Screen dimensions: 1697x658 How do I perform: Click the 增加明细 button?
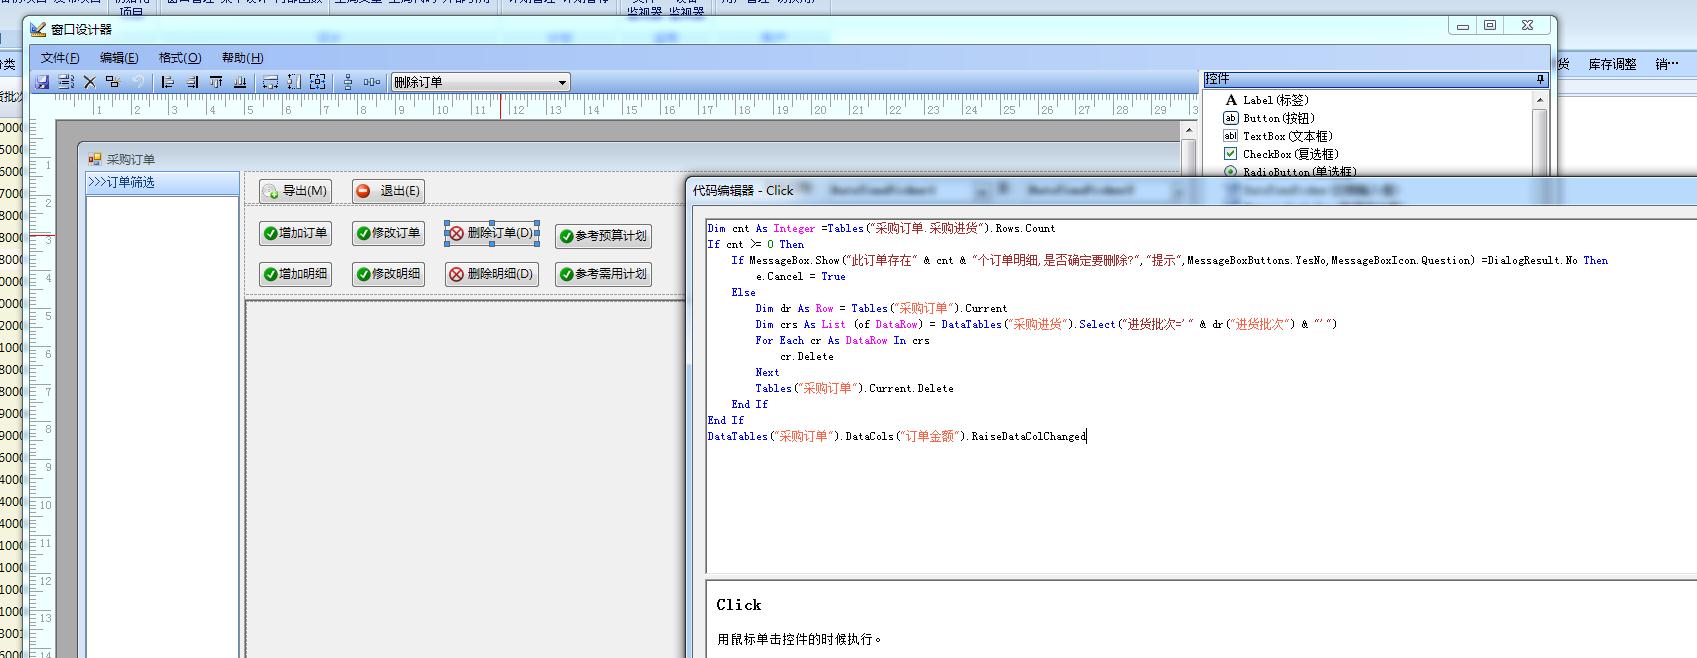click(x=295, y=274)
